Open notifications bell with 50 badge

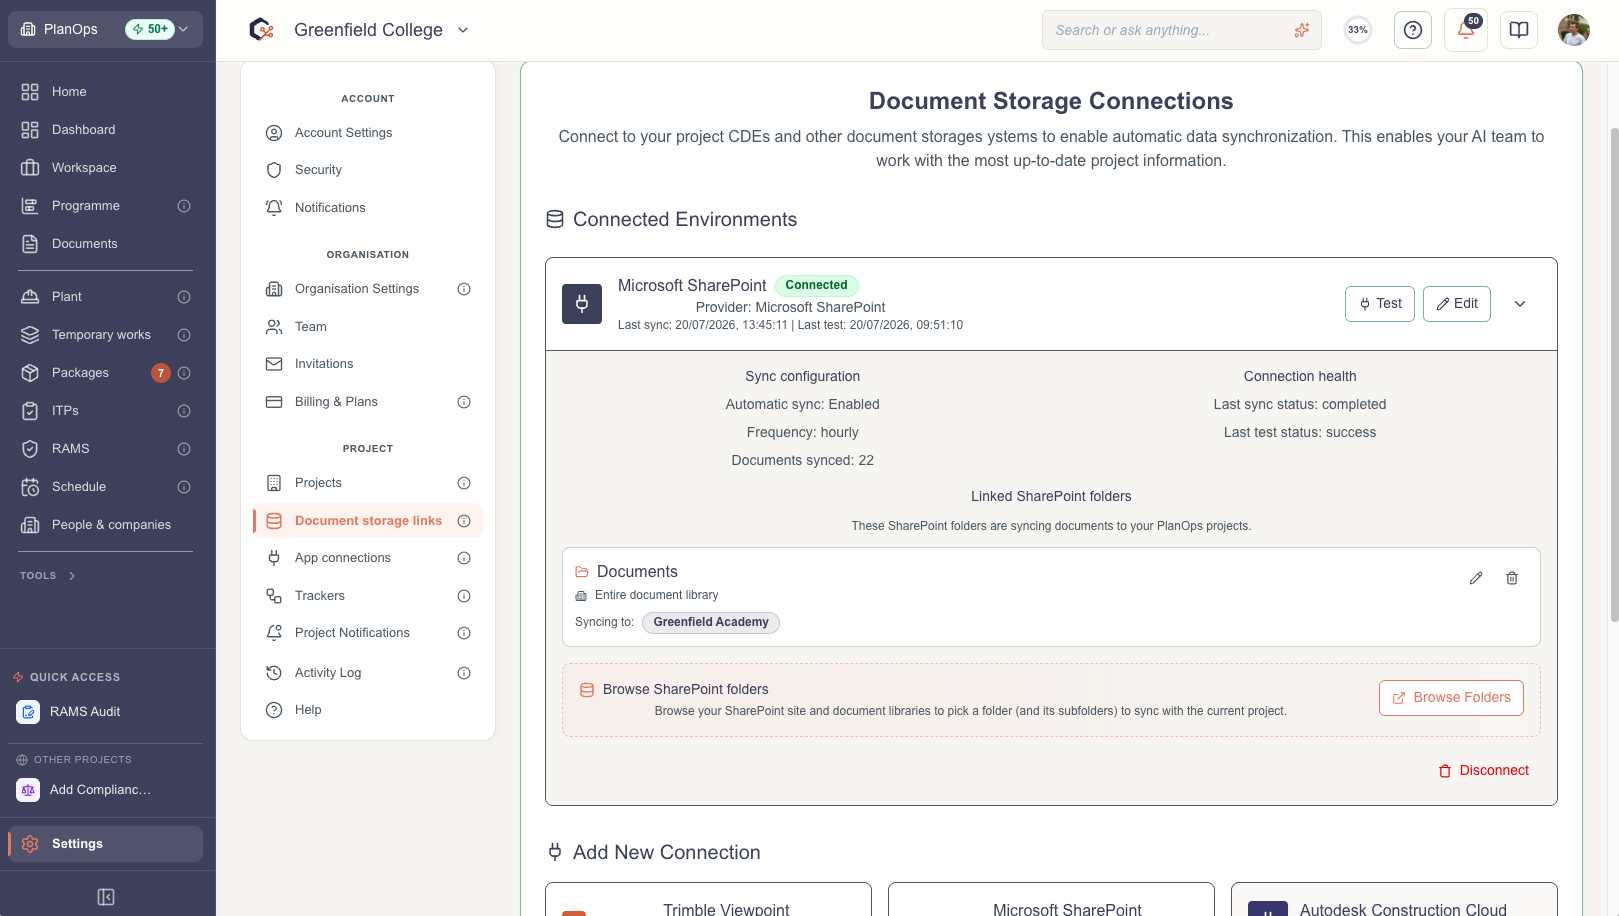tap(1466, 30)
